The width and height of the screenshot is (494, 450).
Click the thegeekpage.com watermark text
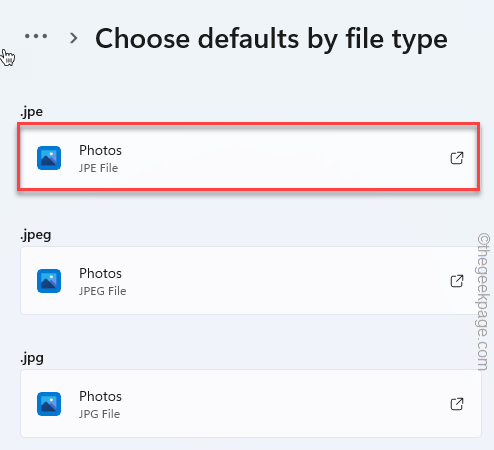[x=483, y=302]
